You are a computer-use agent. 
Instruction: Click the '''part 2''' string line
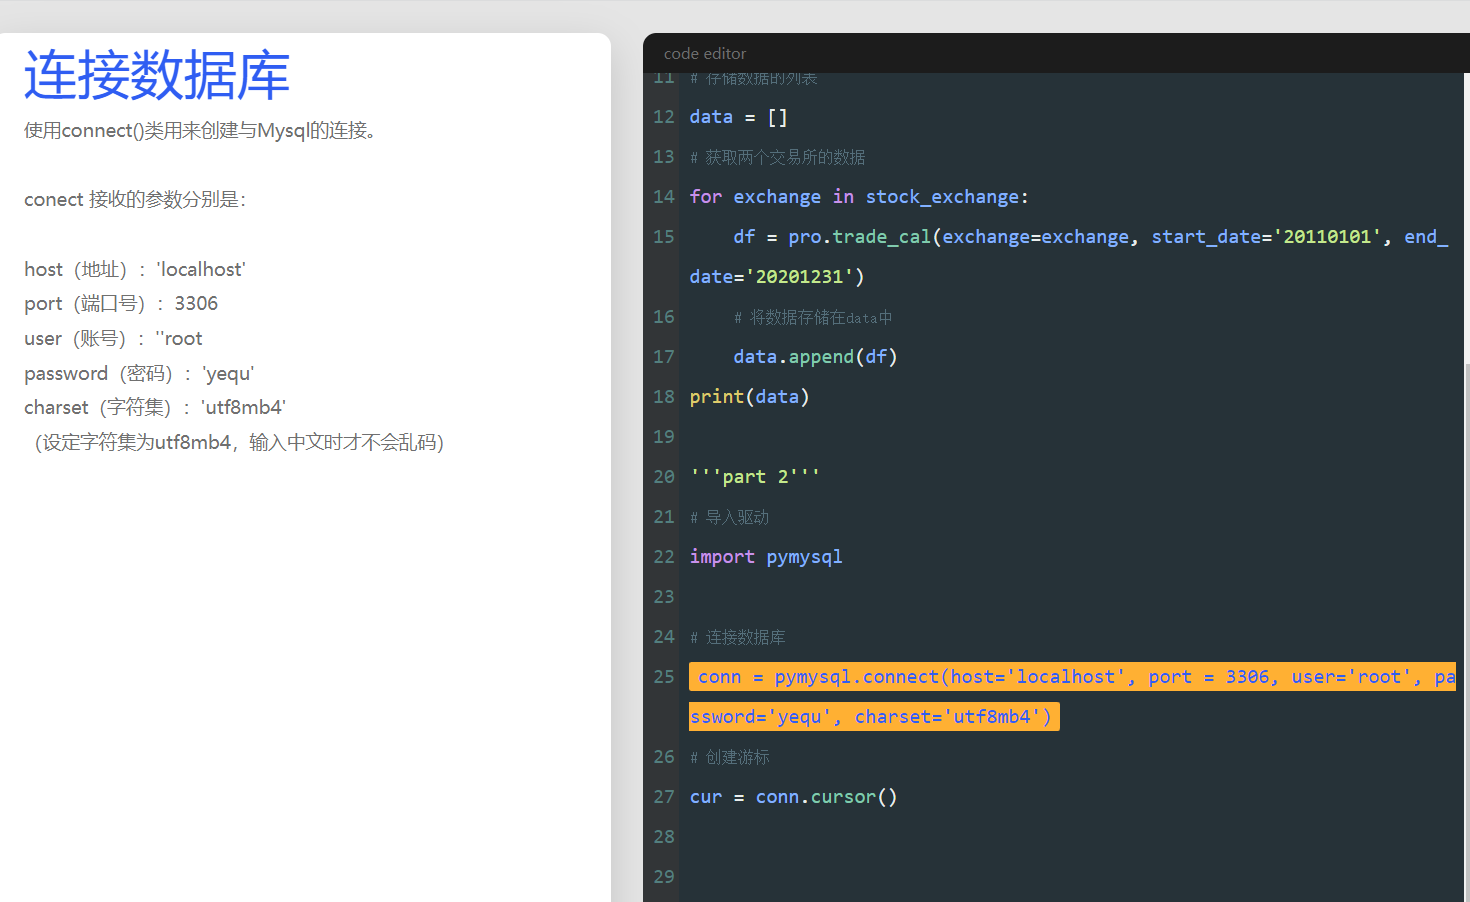click(x=755, y=477)
